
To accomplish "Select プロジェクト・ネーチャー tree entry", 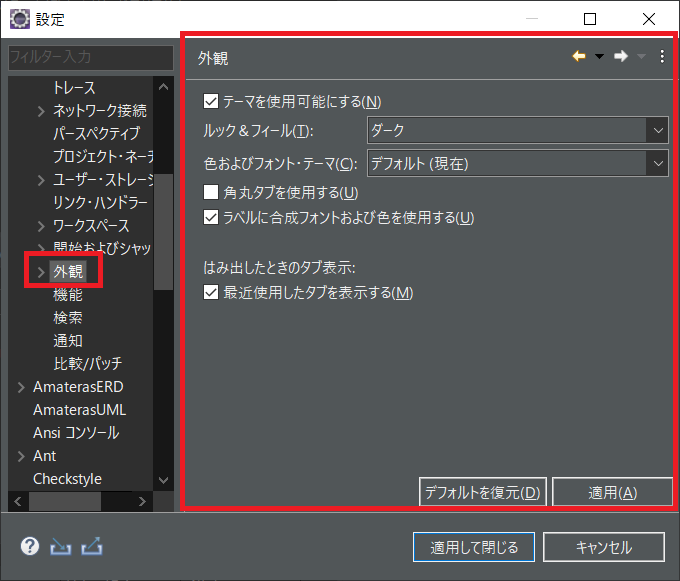I will (x=103, y=157).
